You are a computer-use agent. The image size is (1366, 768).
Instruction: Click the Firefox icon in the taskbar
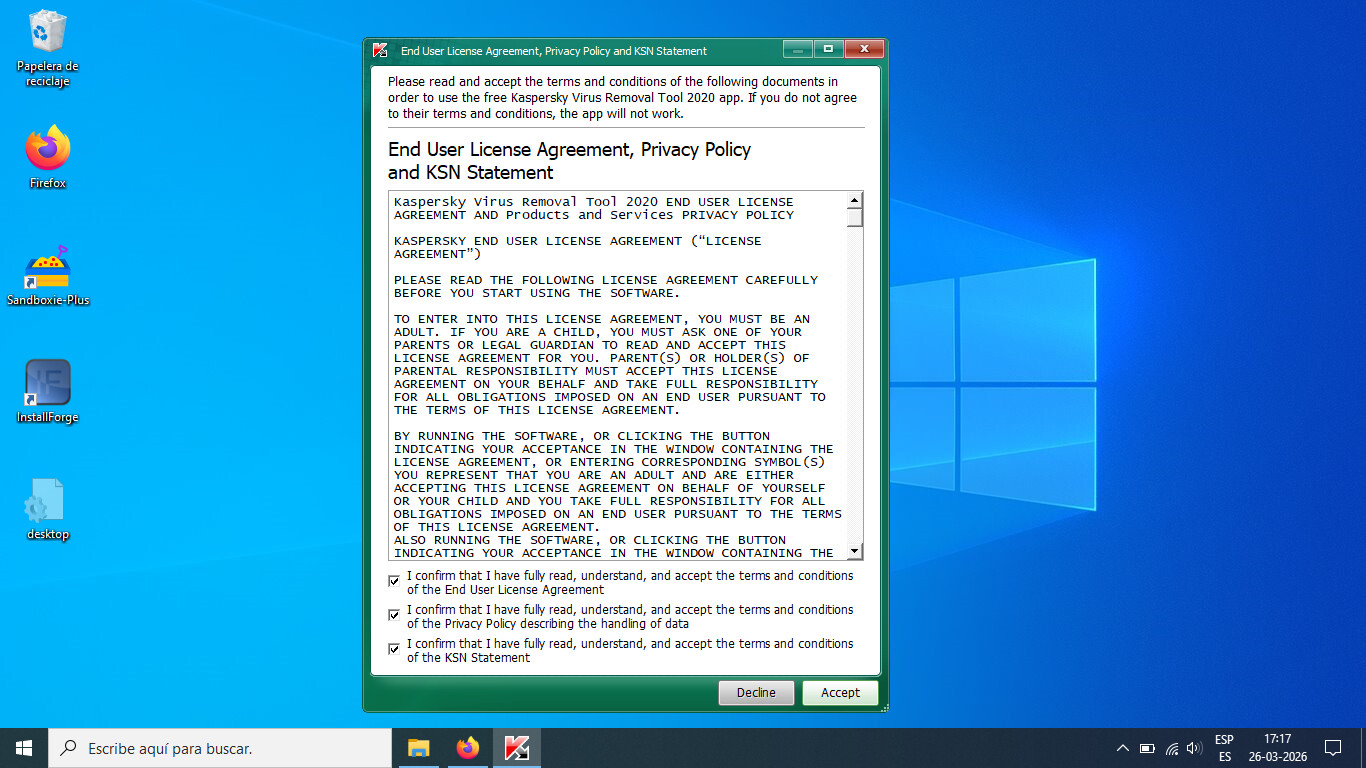click(467, 748)
